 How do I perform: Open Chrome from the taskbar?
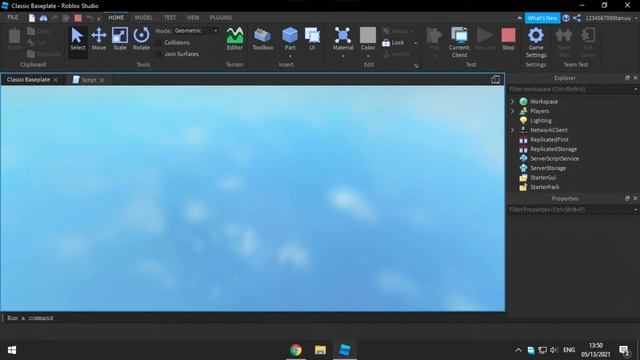(x=296, y=350)
